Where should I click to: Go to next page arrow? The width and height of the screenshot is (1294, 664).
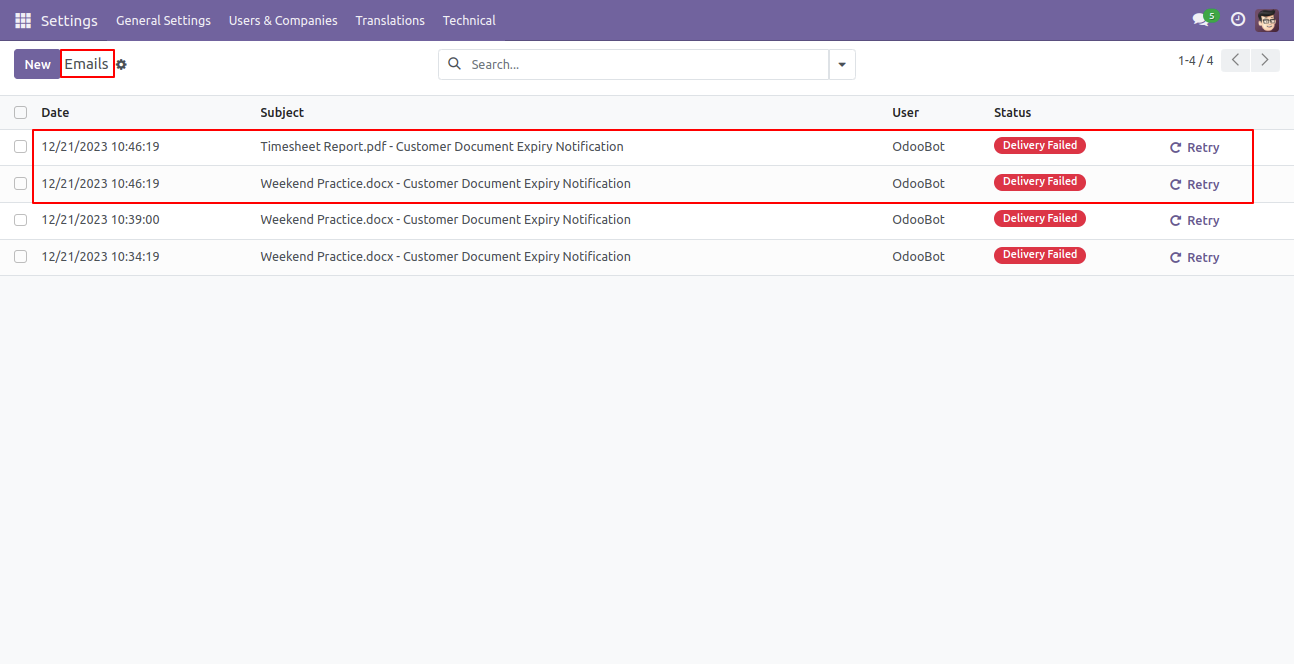[1266, 60]
